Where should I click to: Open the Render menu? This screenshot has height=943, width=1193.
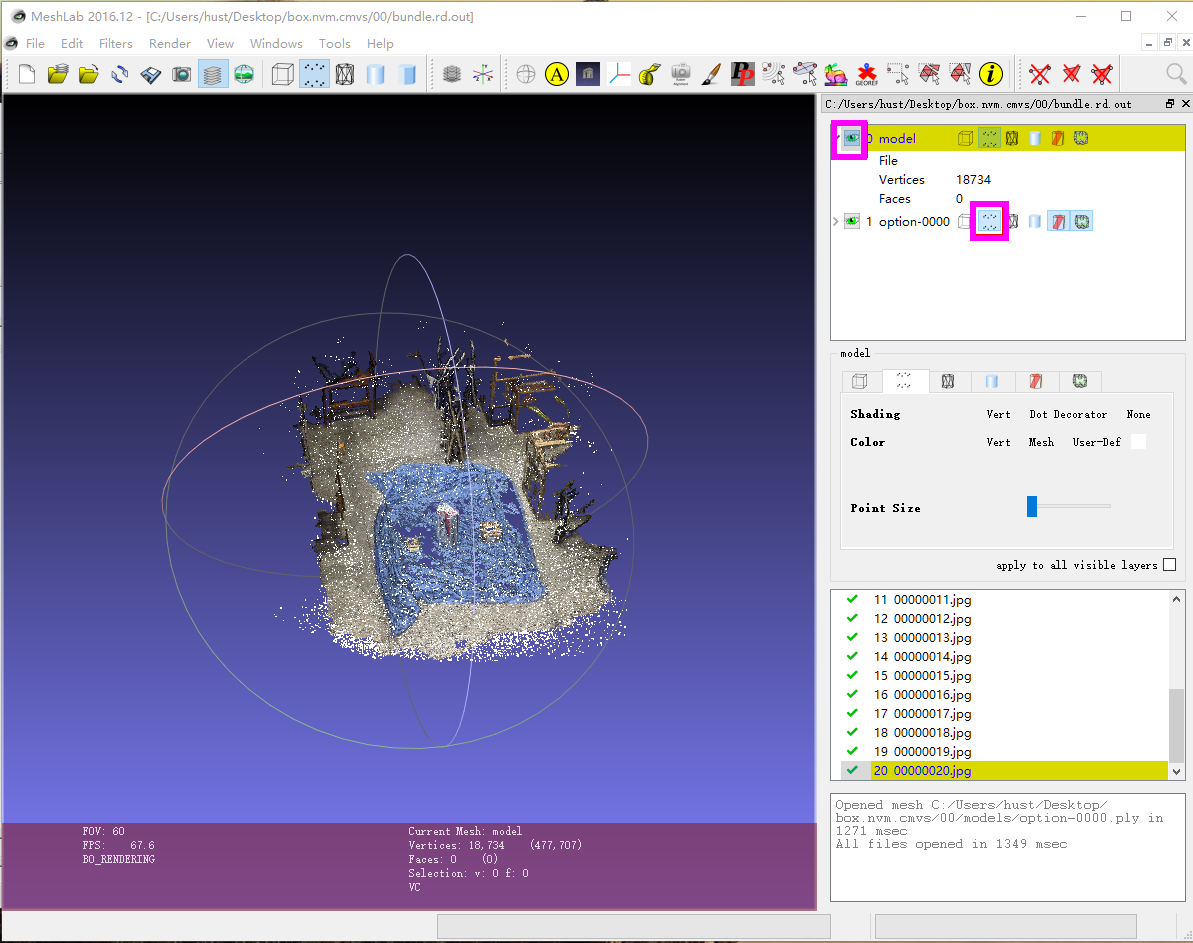[169, 43]
